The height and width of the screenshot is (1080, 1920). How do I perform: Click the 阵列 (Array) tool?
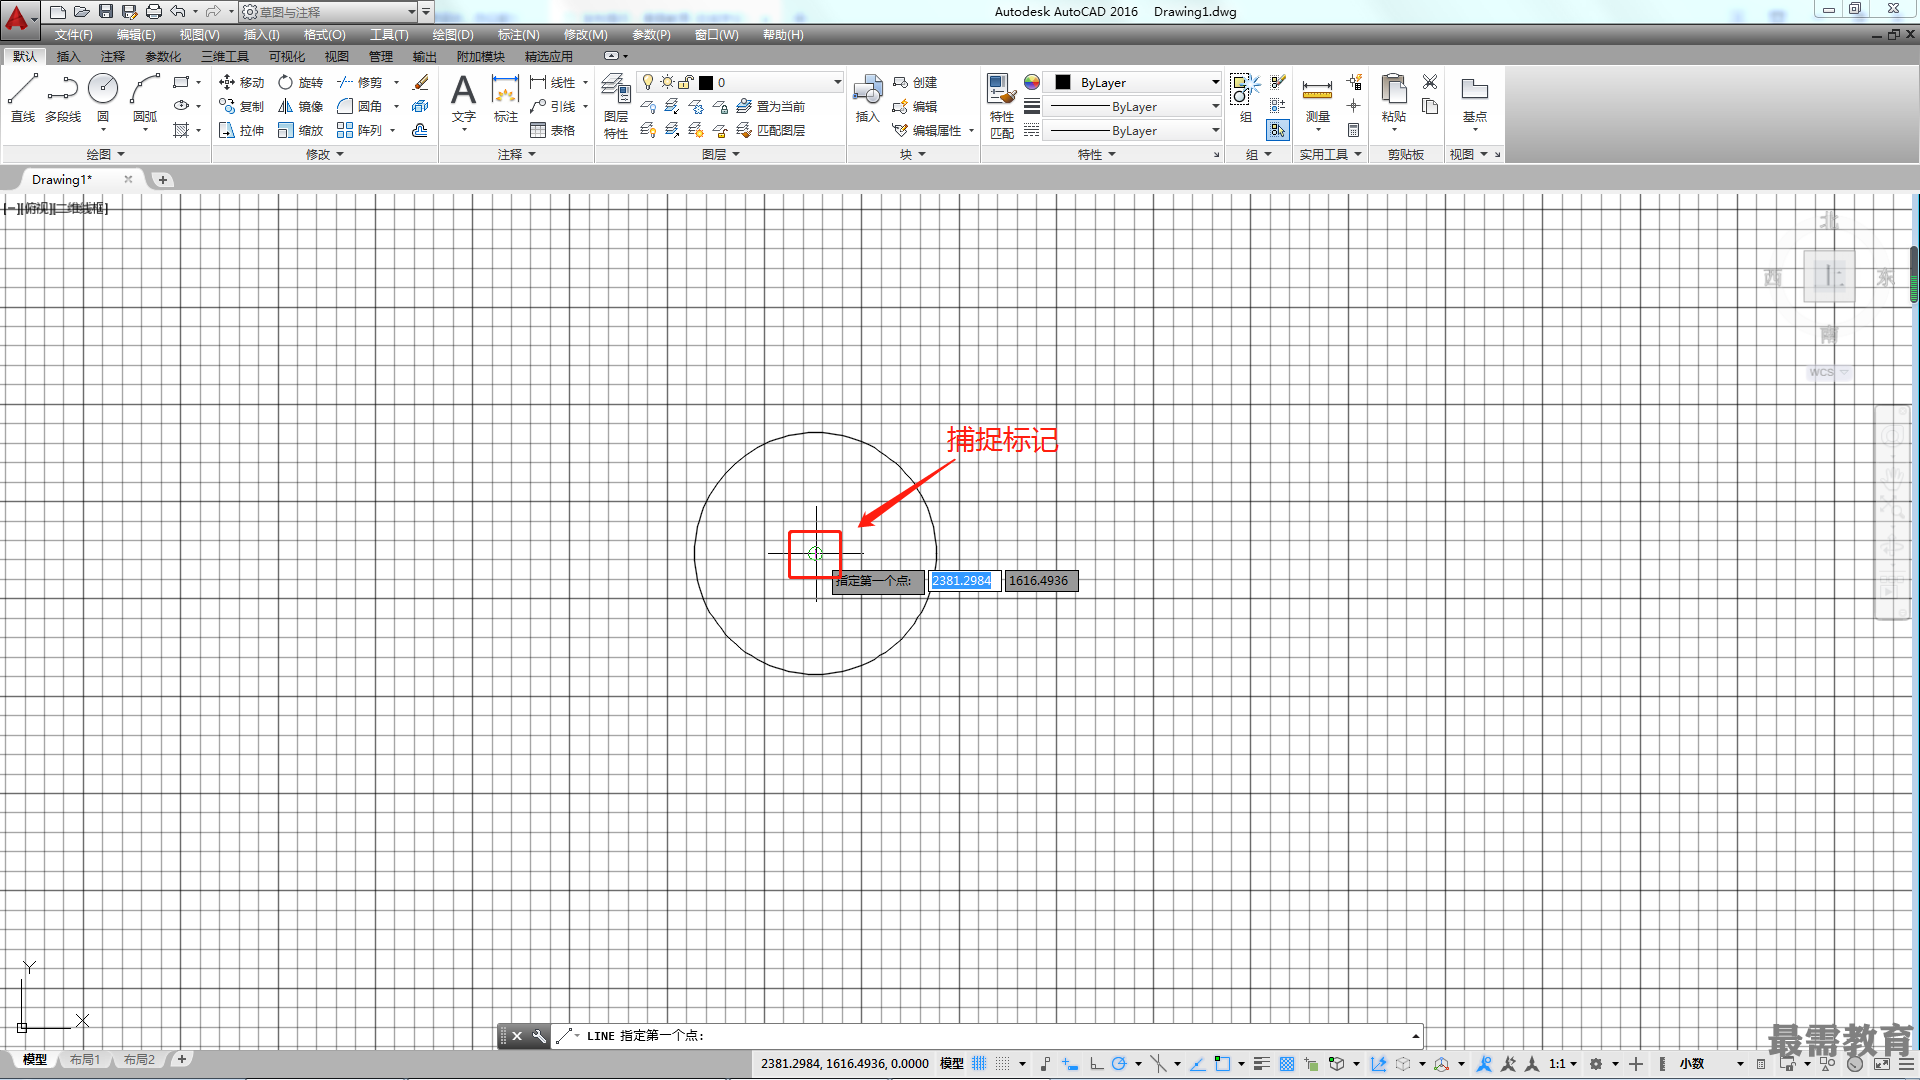point(359,130)
